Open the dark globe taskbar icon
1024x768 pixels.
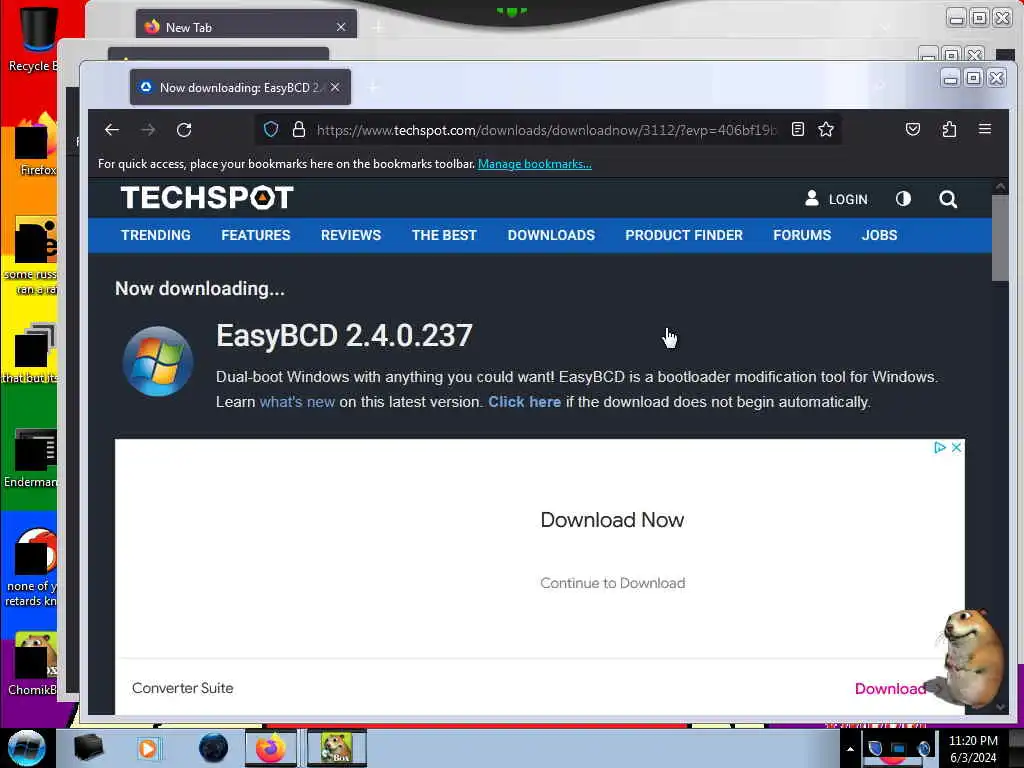click(x=213, y=748)
